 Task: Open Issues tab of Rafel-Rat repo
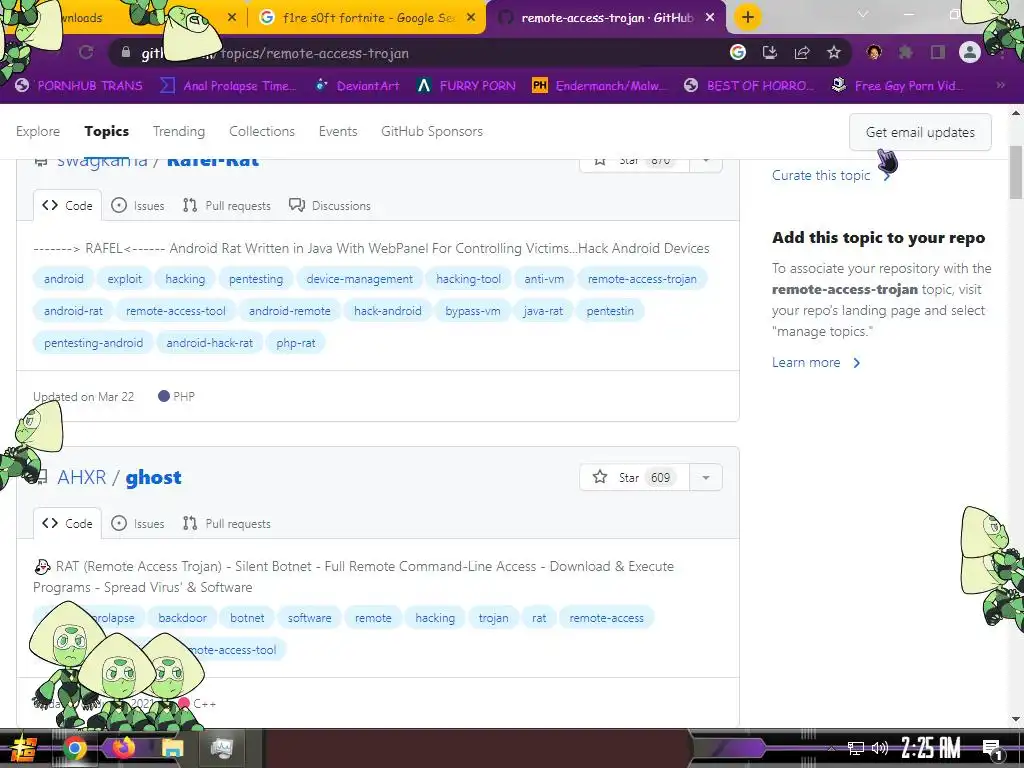pos(138,205)
